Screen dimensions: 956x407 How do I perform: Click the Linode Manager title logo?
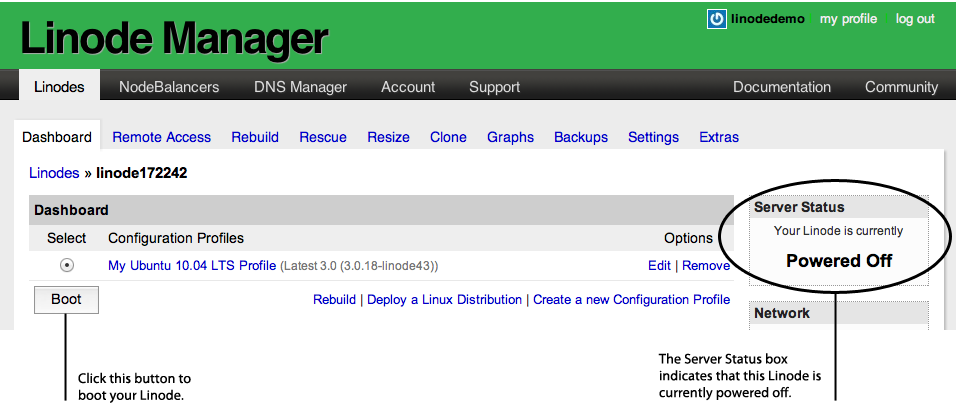click(x=174, y=38)
